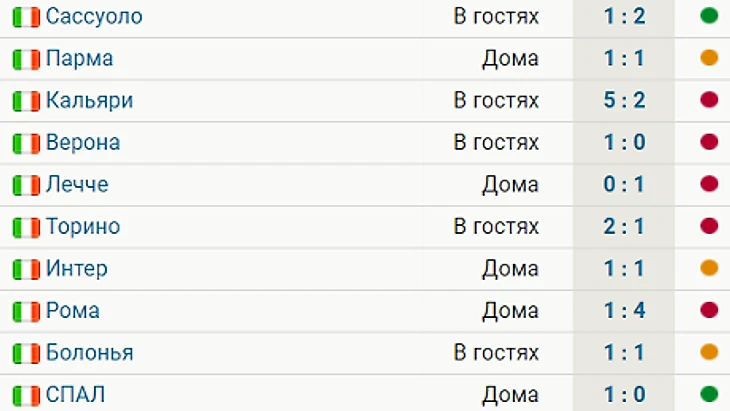Click the В гостях label in Верона row
The image size is (730, 411).
click(x=496, y=142)
